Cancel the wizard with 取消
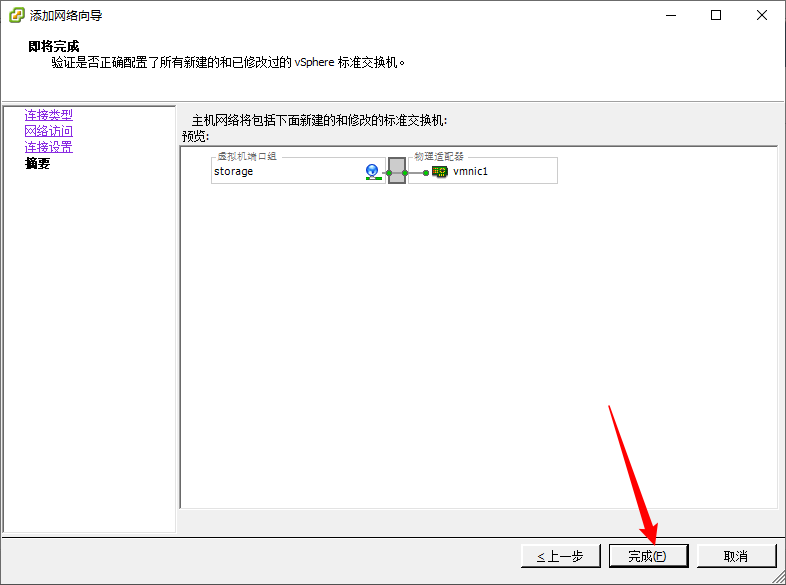 (x=736, y=556)
